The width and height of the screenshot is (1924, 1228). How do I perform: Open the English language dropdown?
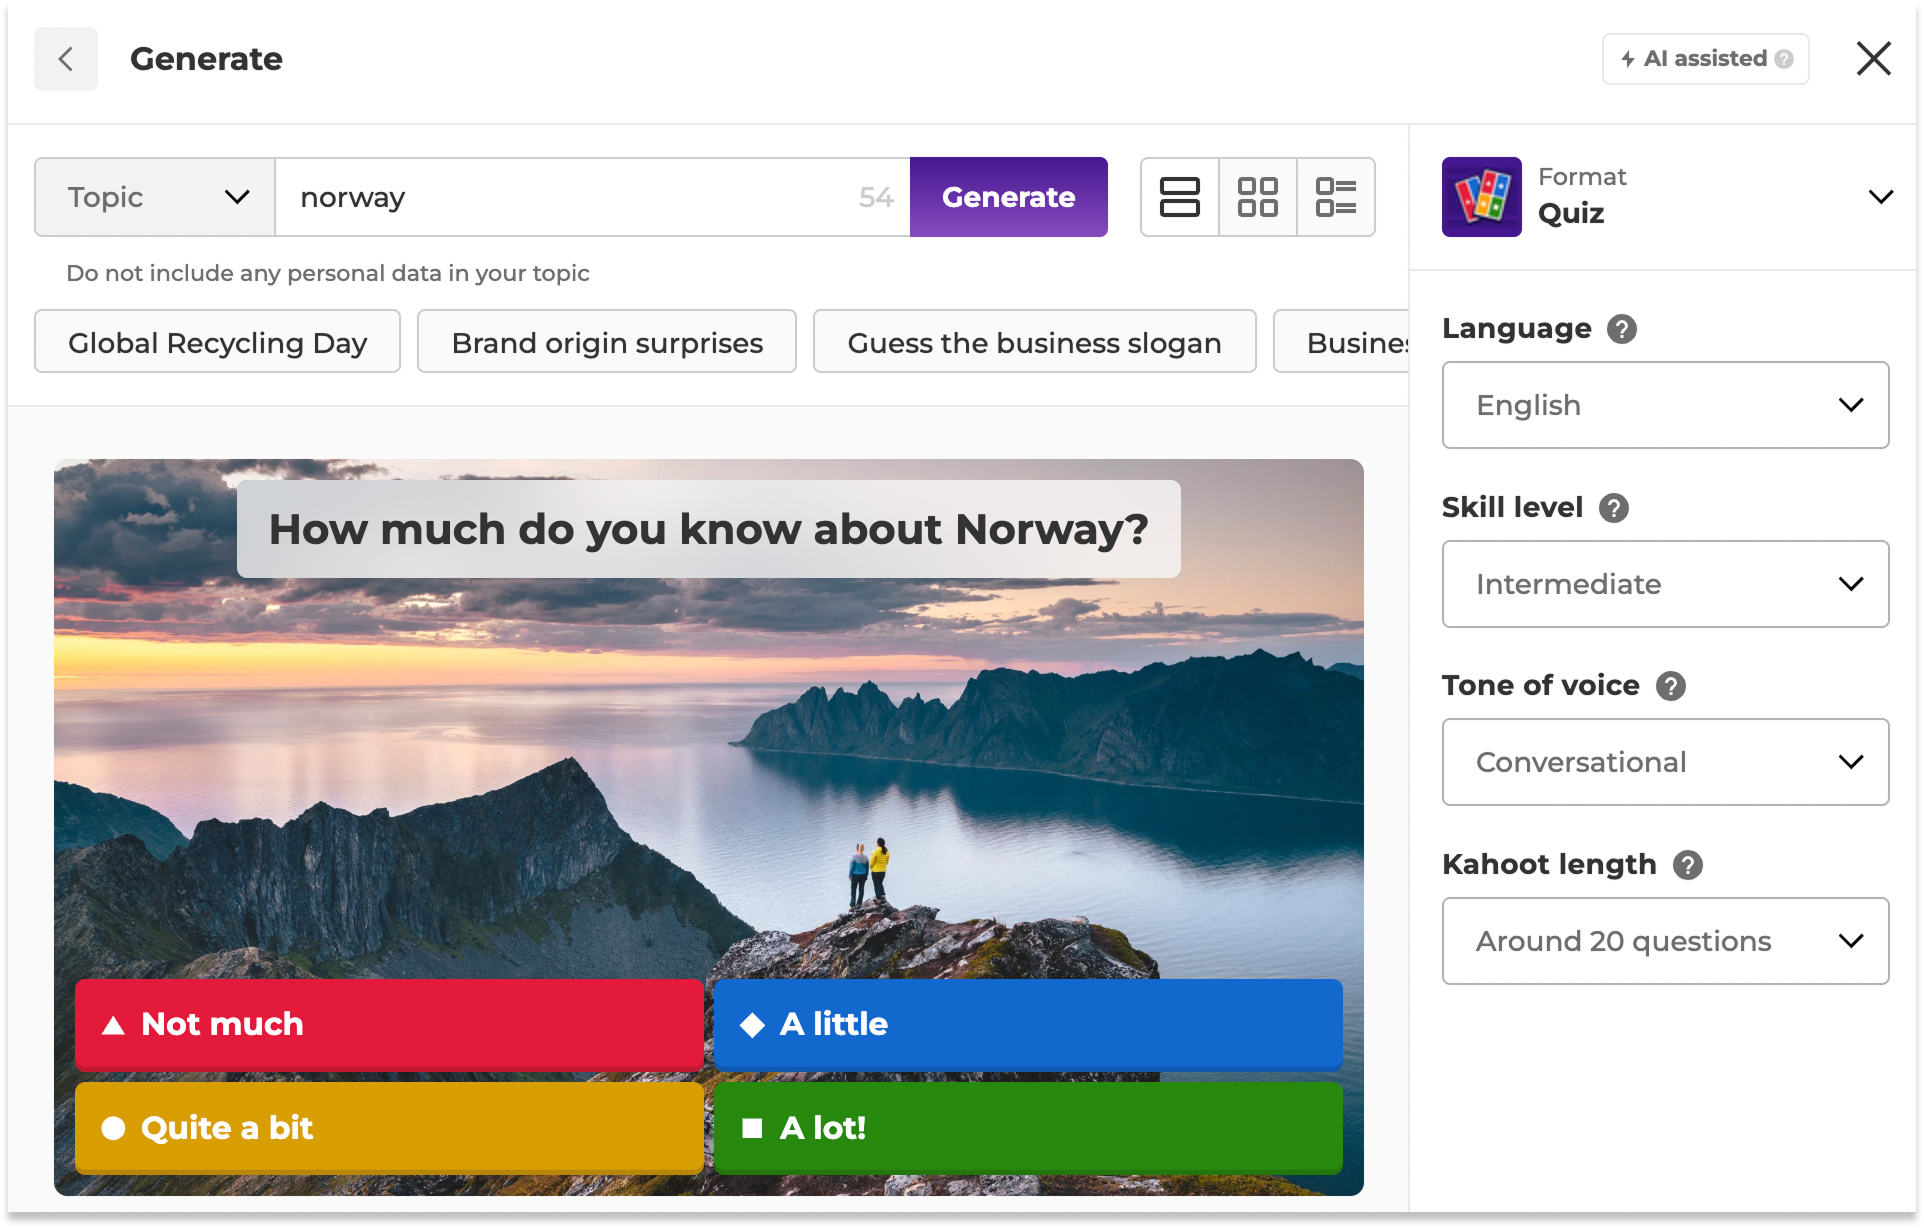[x=1663, y=405]
